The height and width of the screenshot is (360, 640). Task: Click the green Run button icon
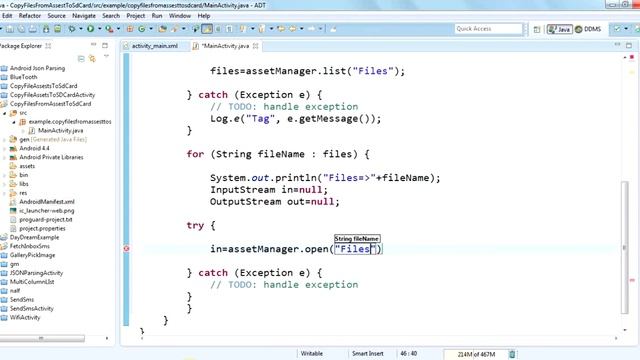point(90,29)
